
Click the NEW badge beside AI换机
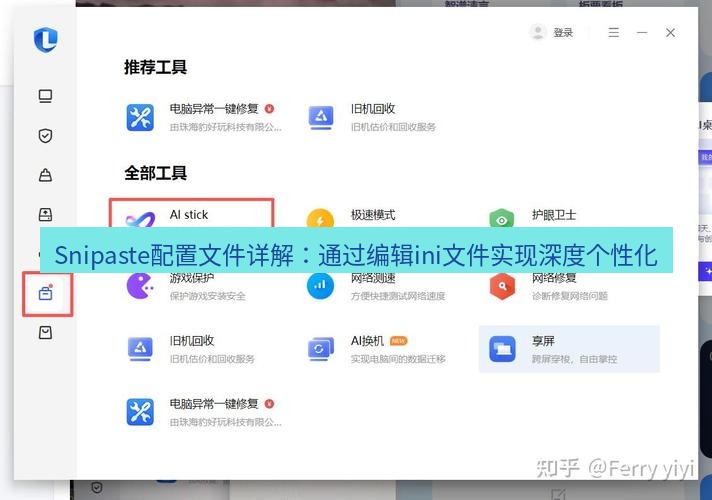(x=399, y=341)
